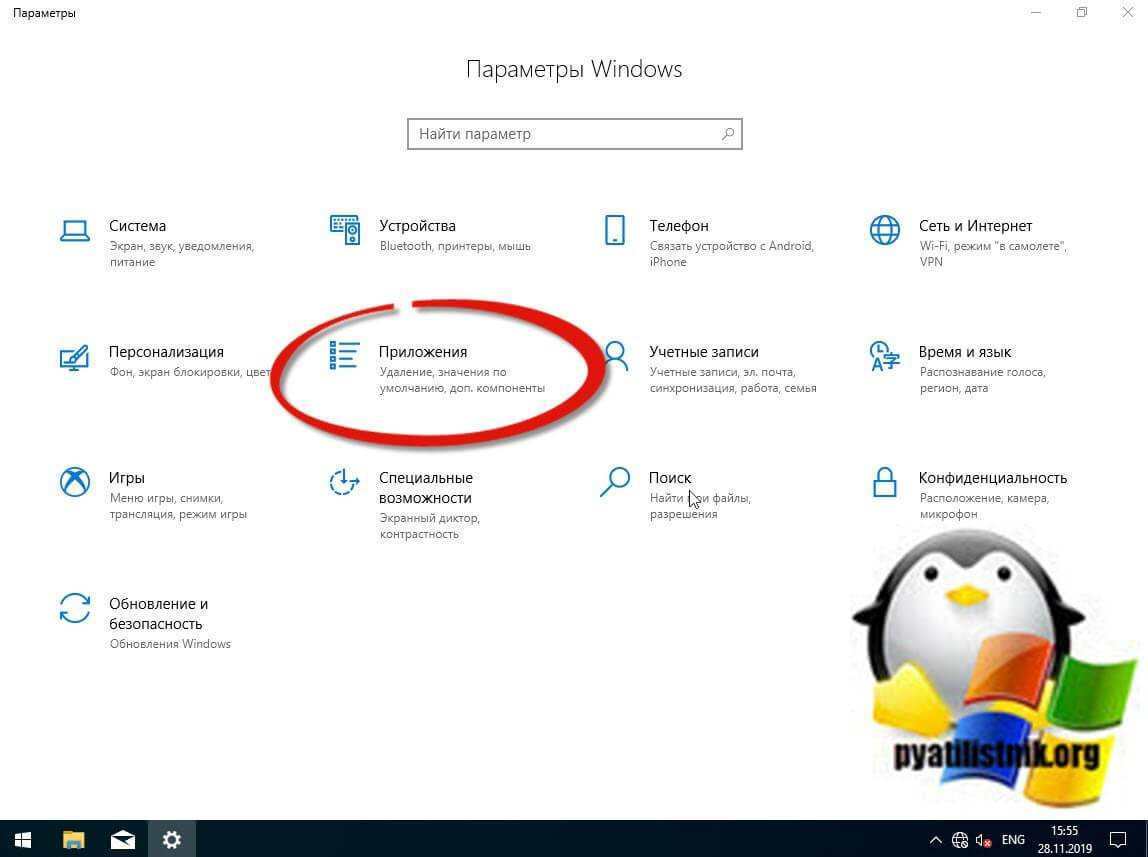Click the Персонализация brush icon
The width and height of the screenshot is (1148, 857).
pos(75,356)
